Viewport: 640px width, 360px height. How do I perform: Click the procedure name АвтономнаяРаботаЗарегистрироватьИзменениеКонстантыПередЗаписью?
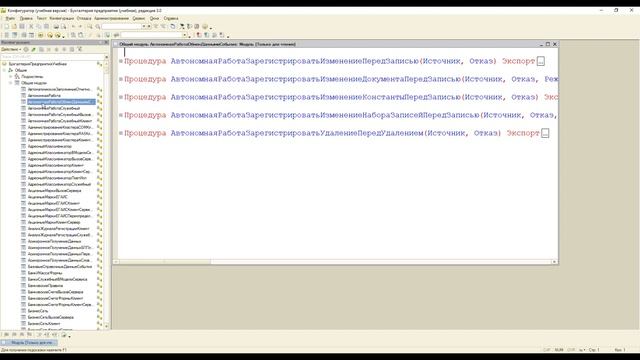click(x=316, y=97)
